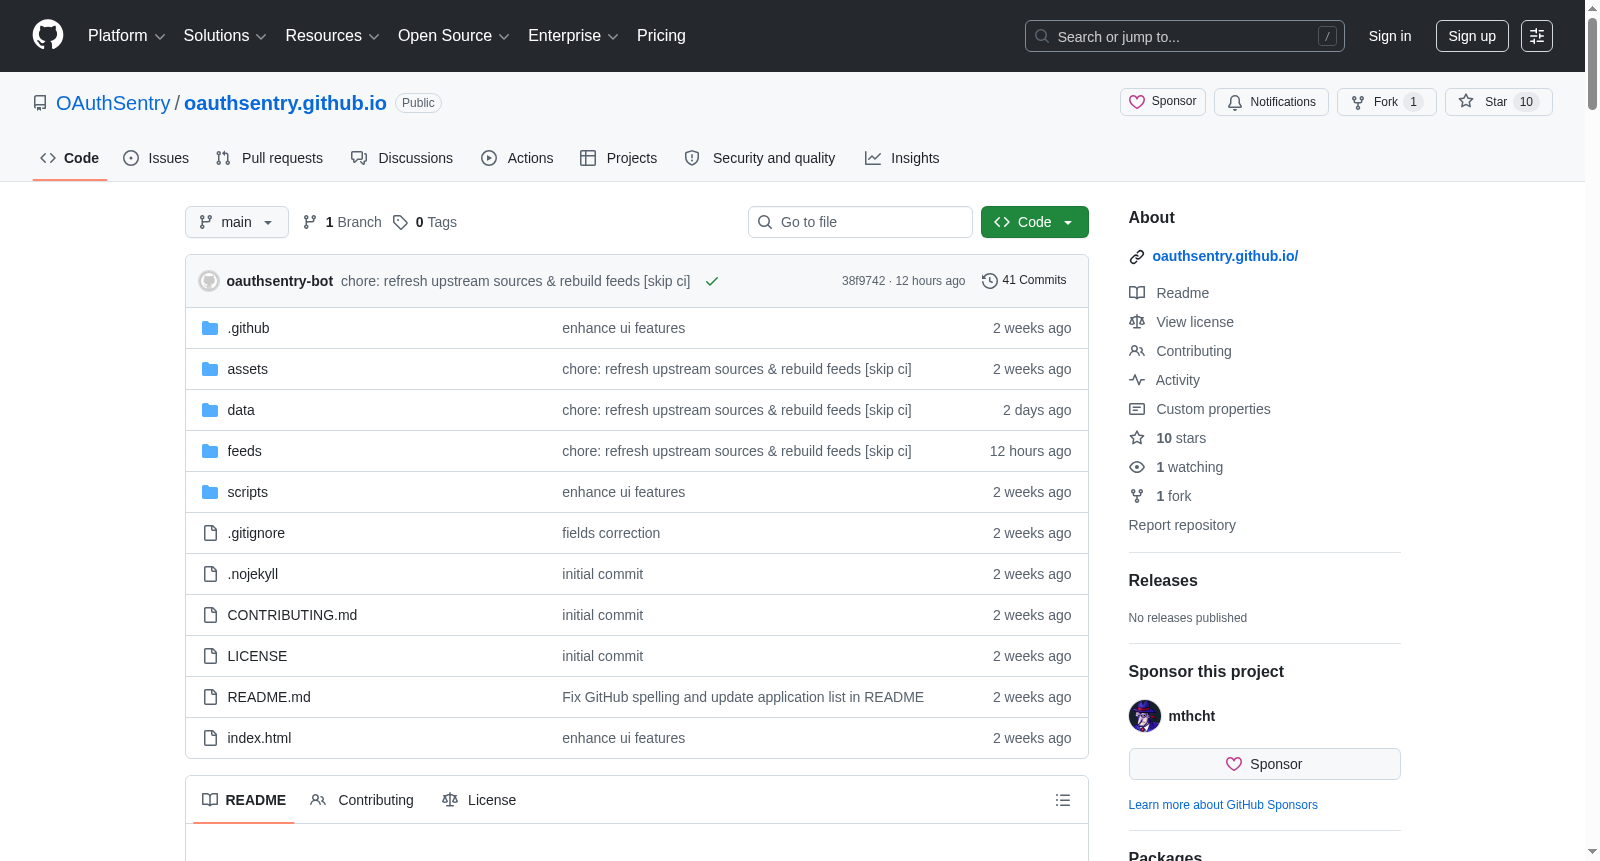Click the Sign in link
The height and width of the screenshot is (861, 1600).
click(1390, 36)
